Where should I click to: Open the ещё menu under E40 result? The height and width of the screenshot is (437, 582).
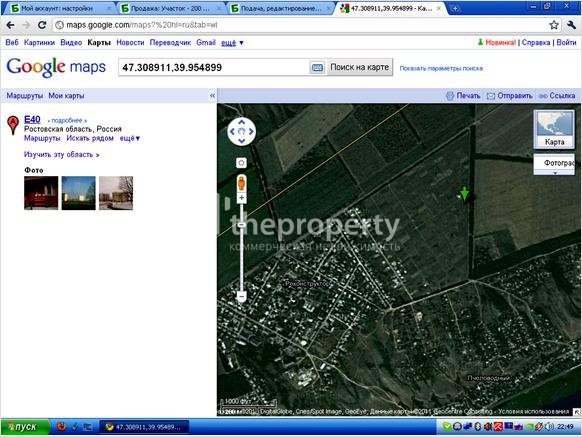(130, 138)
